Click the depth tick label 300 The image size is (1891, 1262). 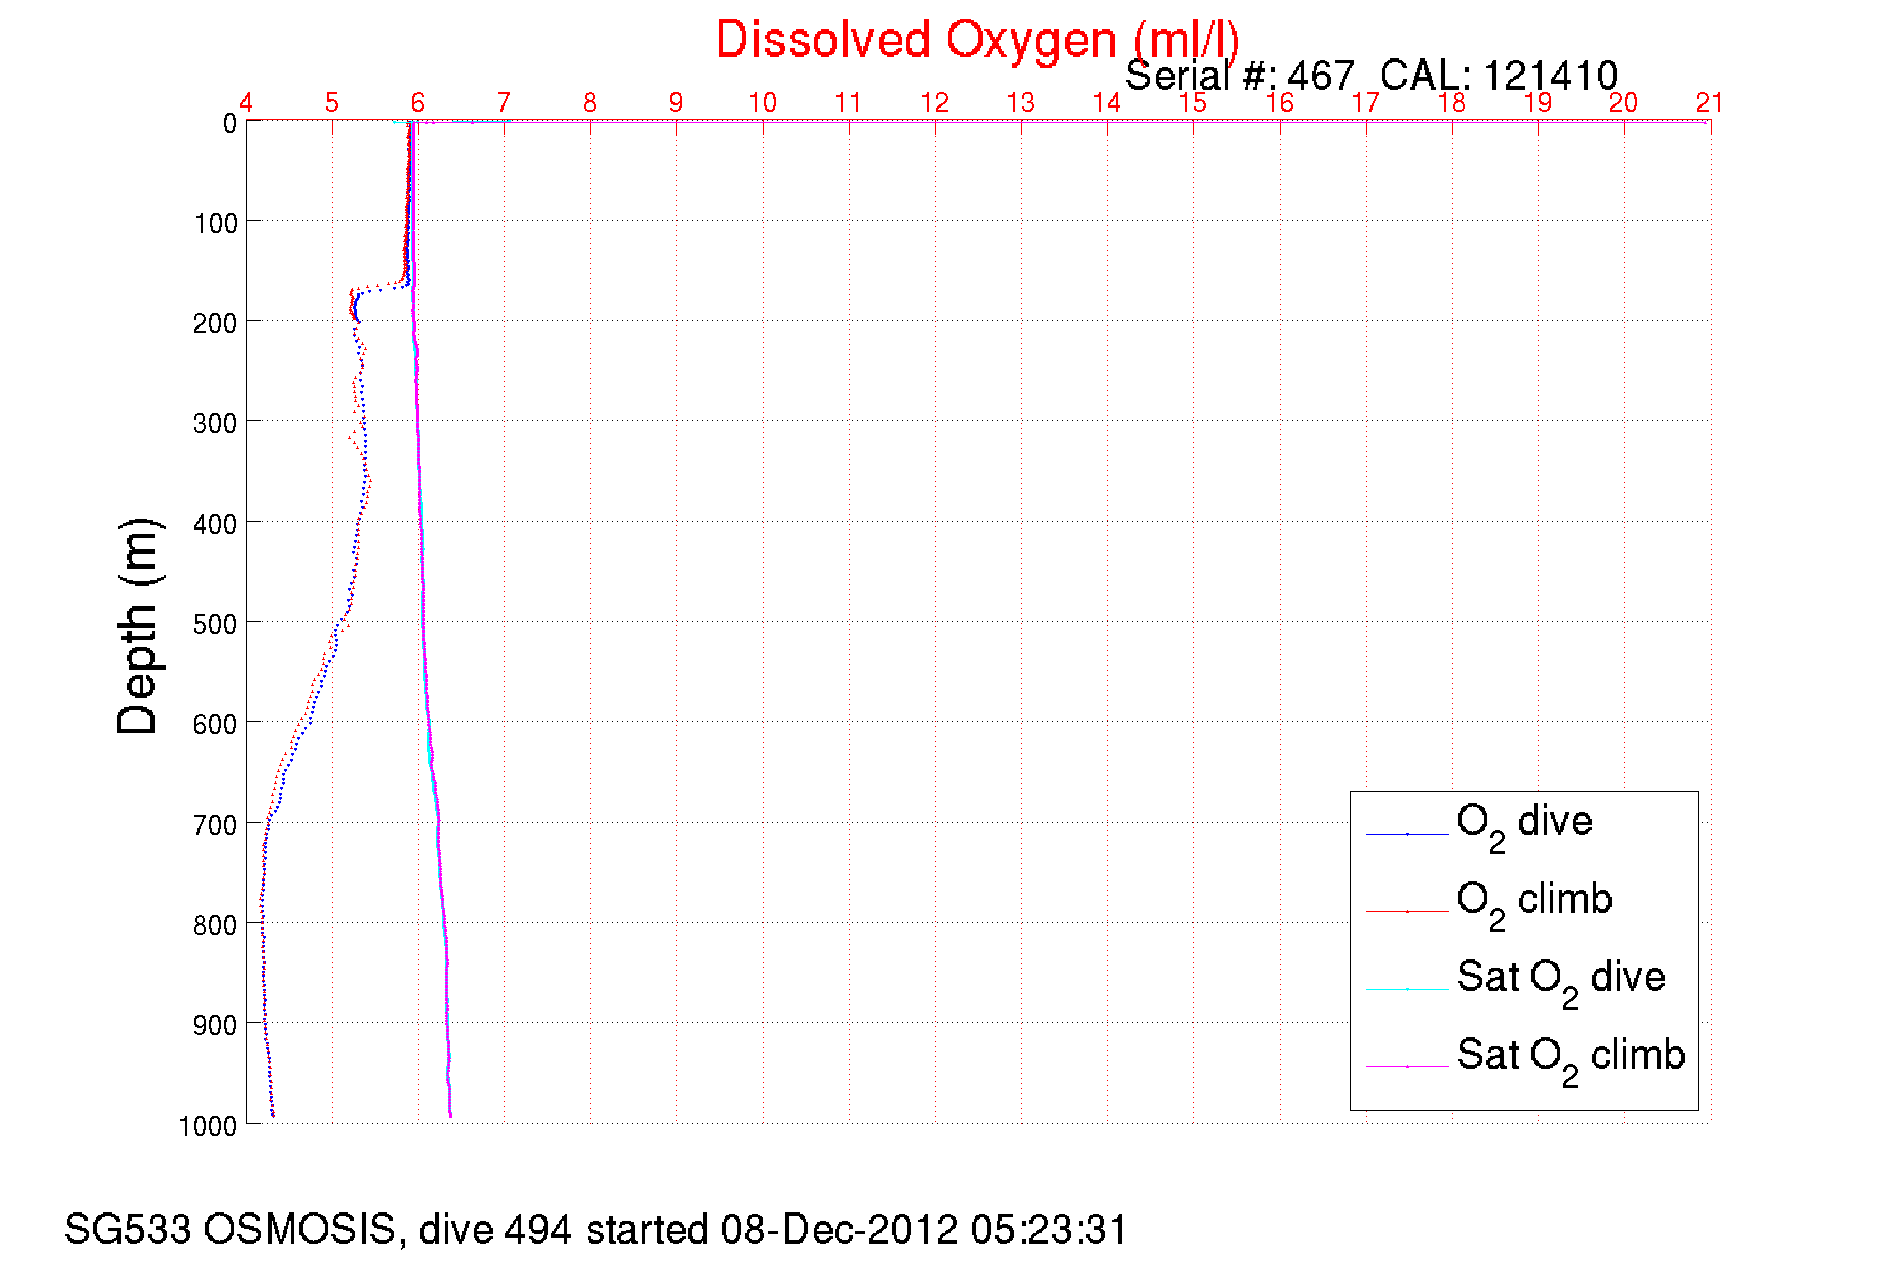[216, 423]
